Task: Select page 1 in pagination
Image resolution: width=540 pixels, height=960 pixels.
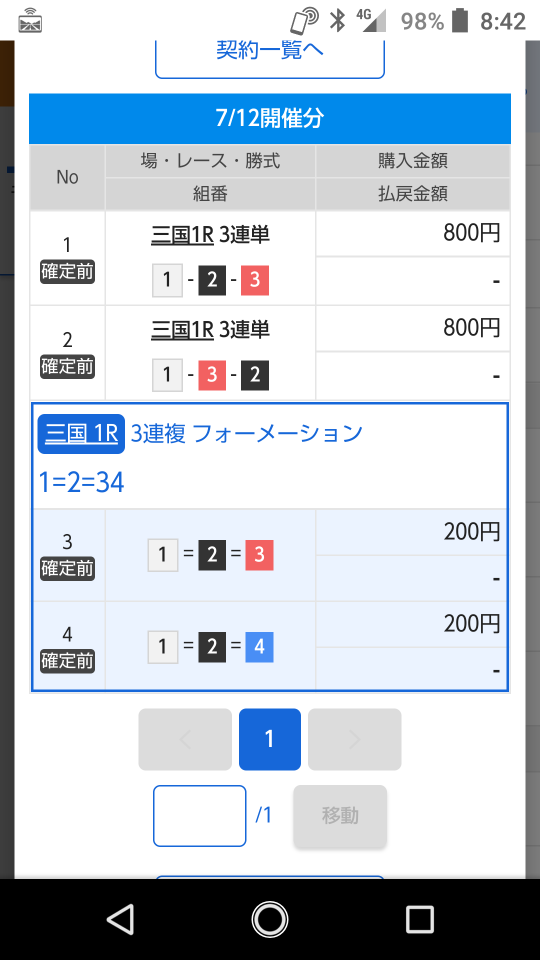Action: pos(269,740)
